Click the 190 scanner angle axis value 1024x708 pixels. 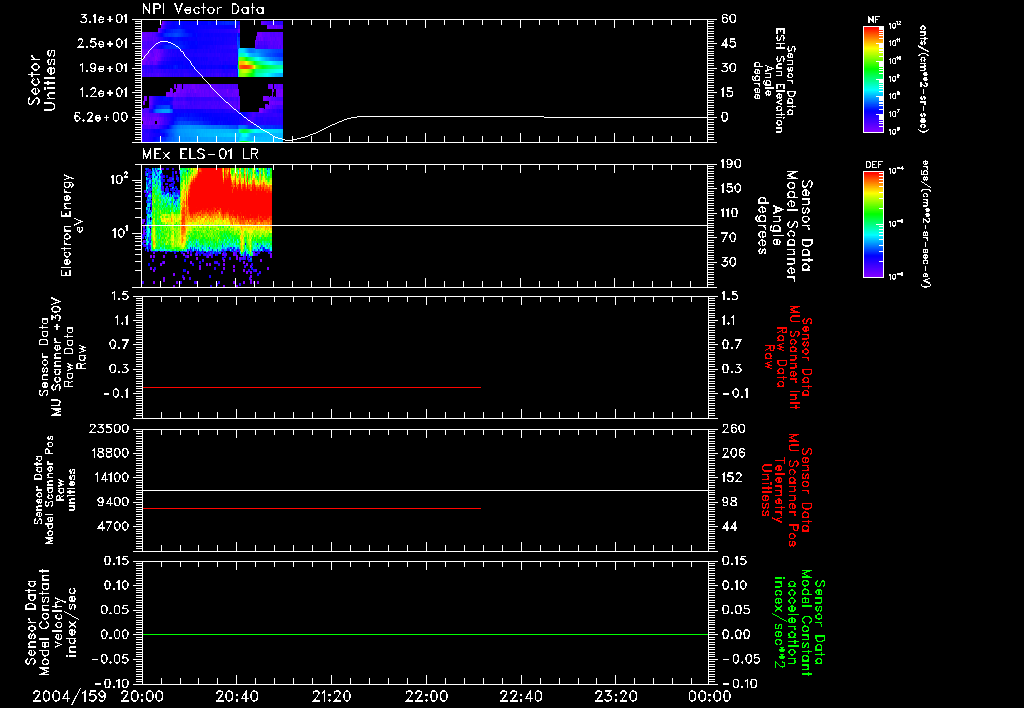click(731, 164)
